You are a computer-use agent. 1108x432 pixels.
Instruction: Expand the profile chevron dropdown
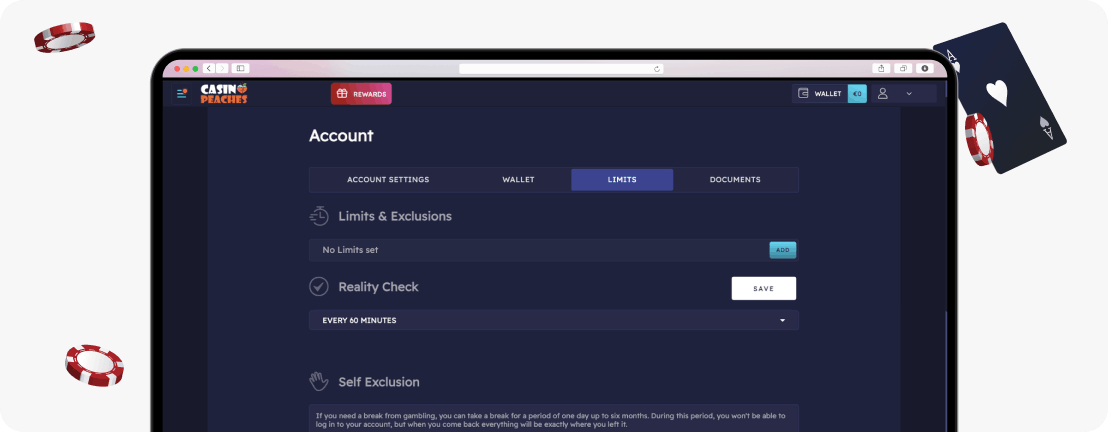tap(909, 93)
